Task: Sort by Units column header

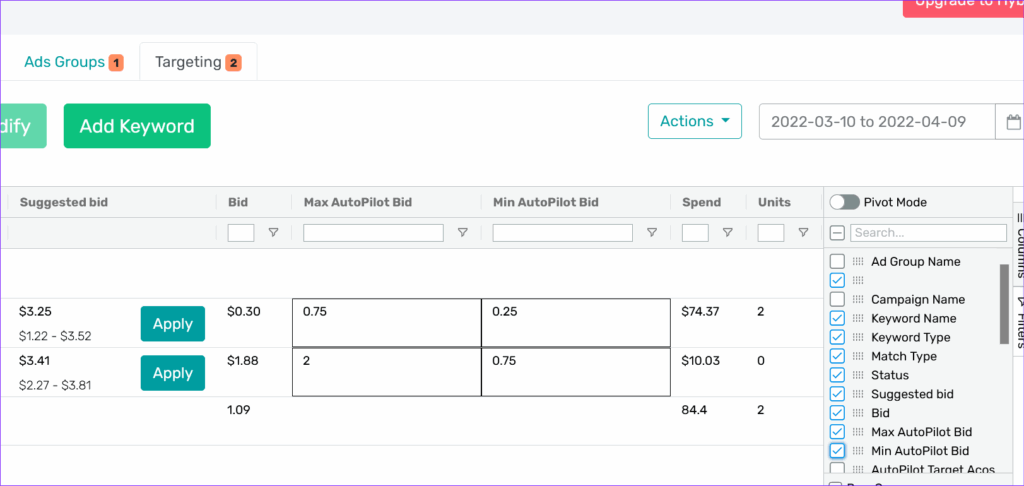Action: pyautogui.click(x=774, y=202)
